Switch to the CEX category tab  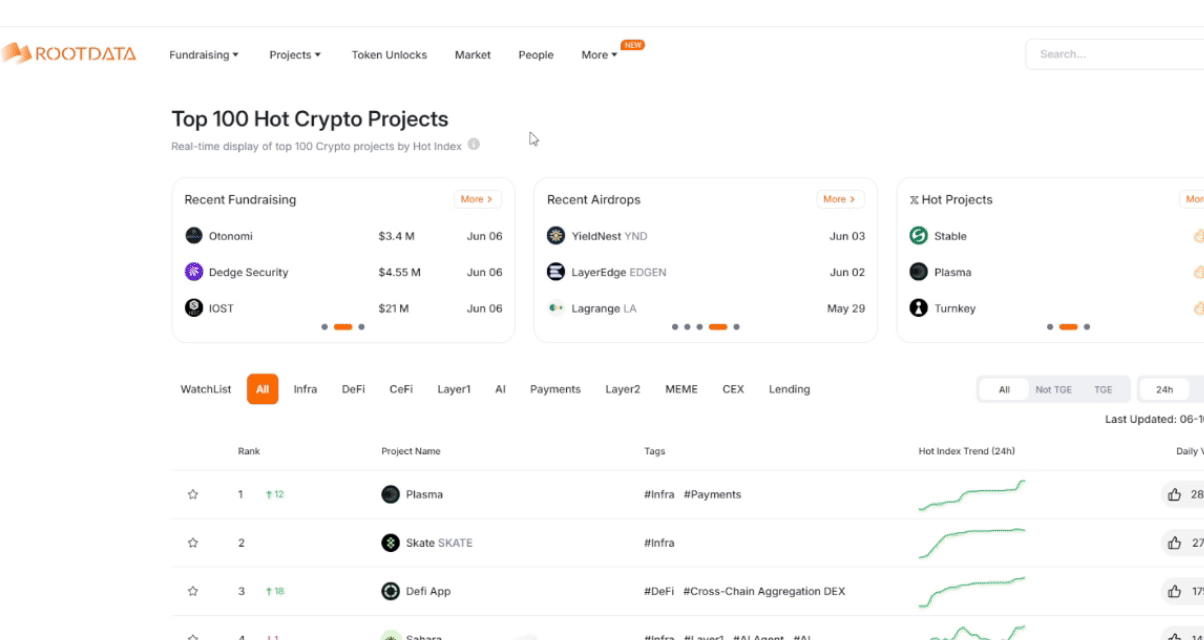coord(733,389)
